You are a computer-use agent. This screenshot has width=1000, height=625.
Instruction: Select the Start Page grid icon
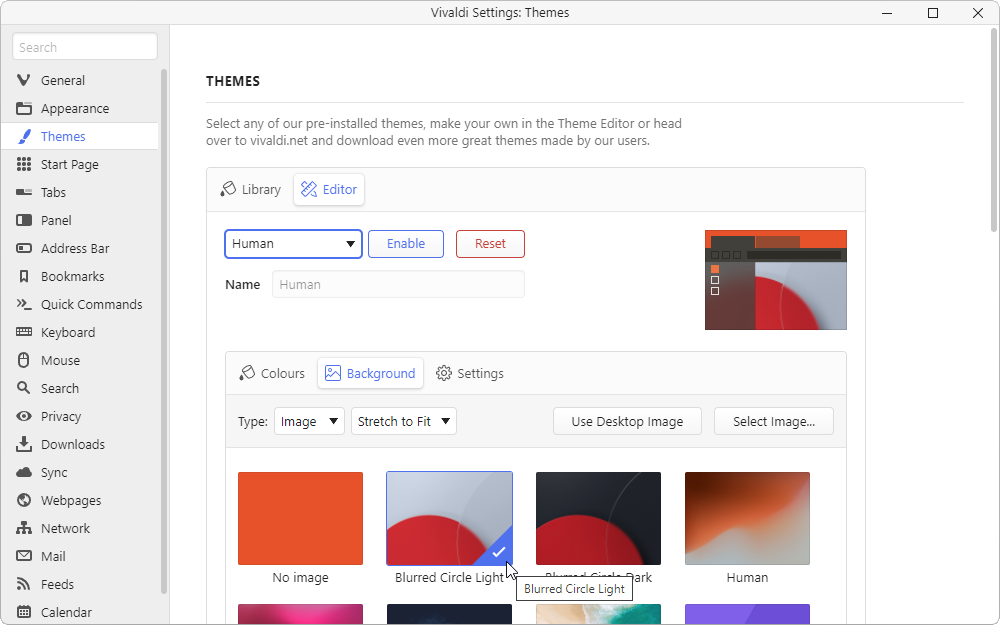24,164
